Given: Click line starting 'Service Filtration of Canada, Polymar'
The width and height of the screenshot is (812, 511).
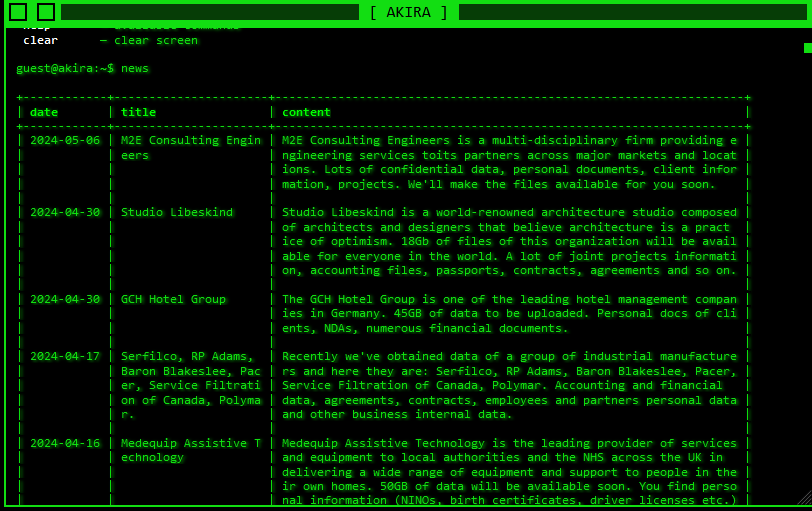Looking at the screenshot, I should [502, 385].
